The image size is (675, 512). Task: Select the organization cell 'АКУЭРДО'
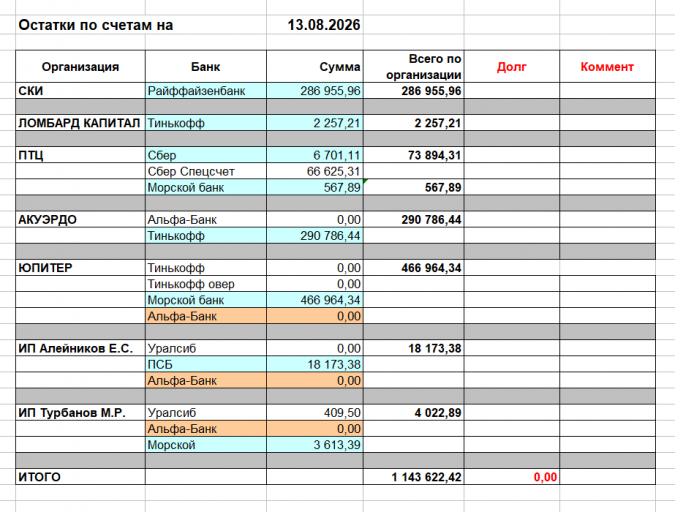[x=81, y=220]
